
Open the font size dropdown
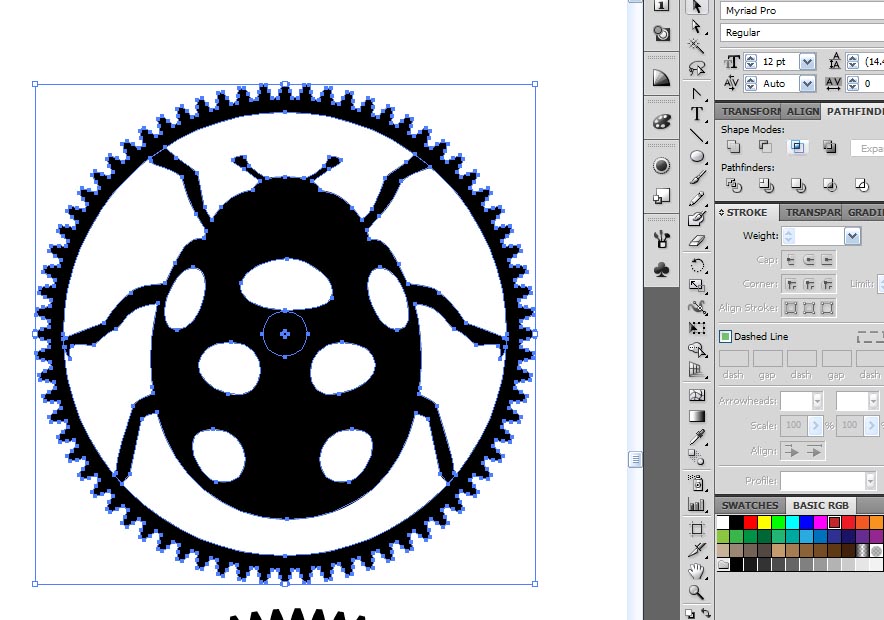click(x=807, y=62)
